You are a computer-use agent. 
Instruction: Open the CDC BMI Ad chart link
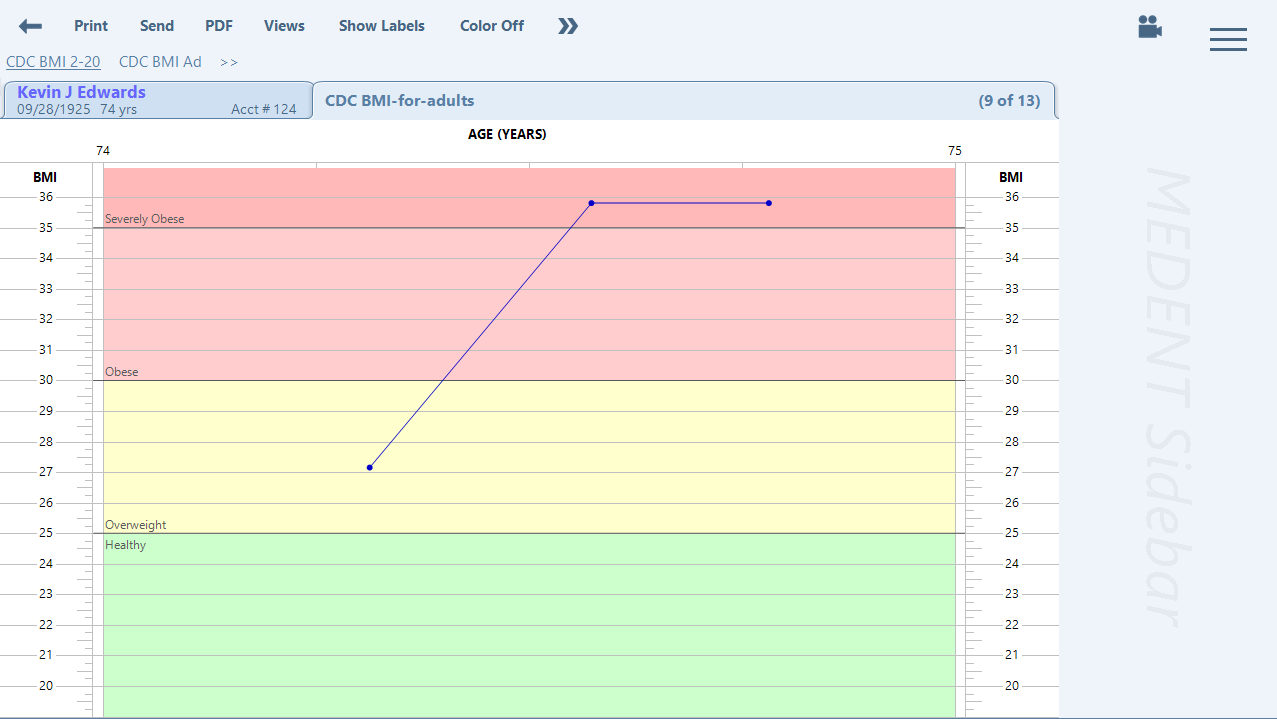(x=160, y=62)
